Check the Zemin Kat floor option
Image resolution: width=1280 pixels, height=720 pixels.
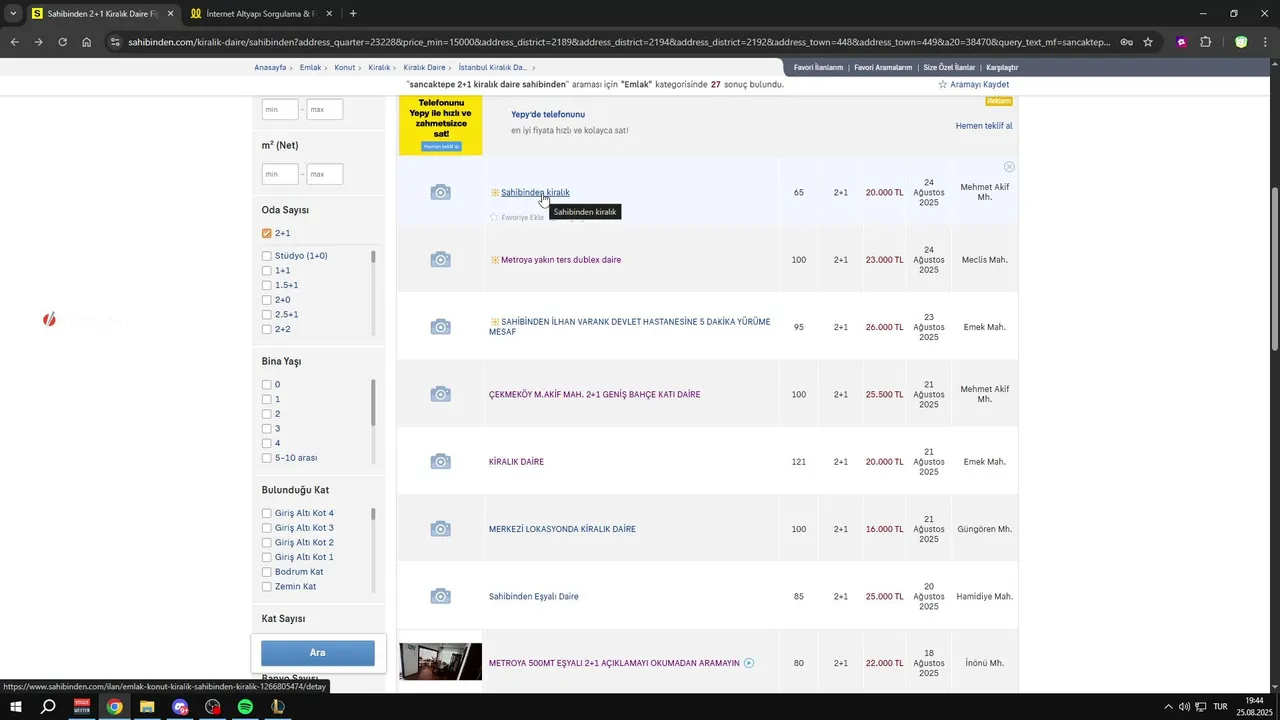(267, 587)
